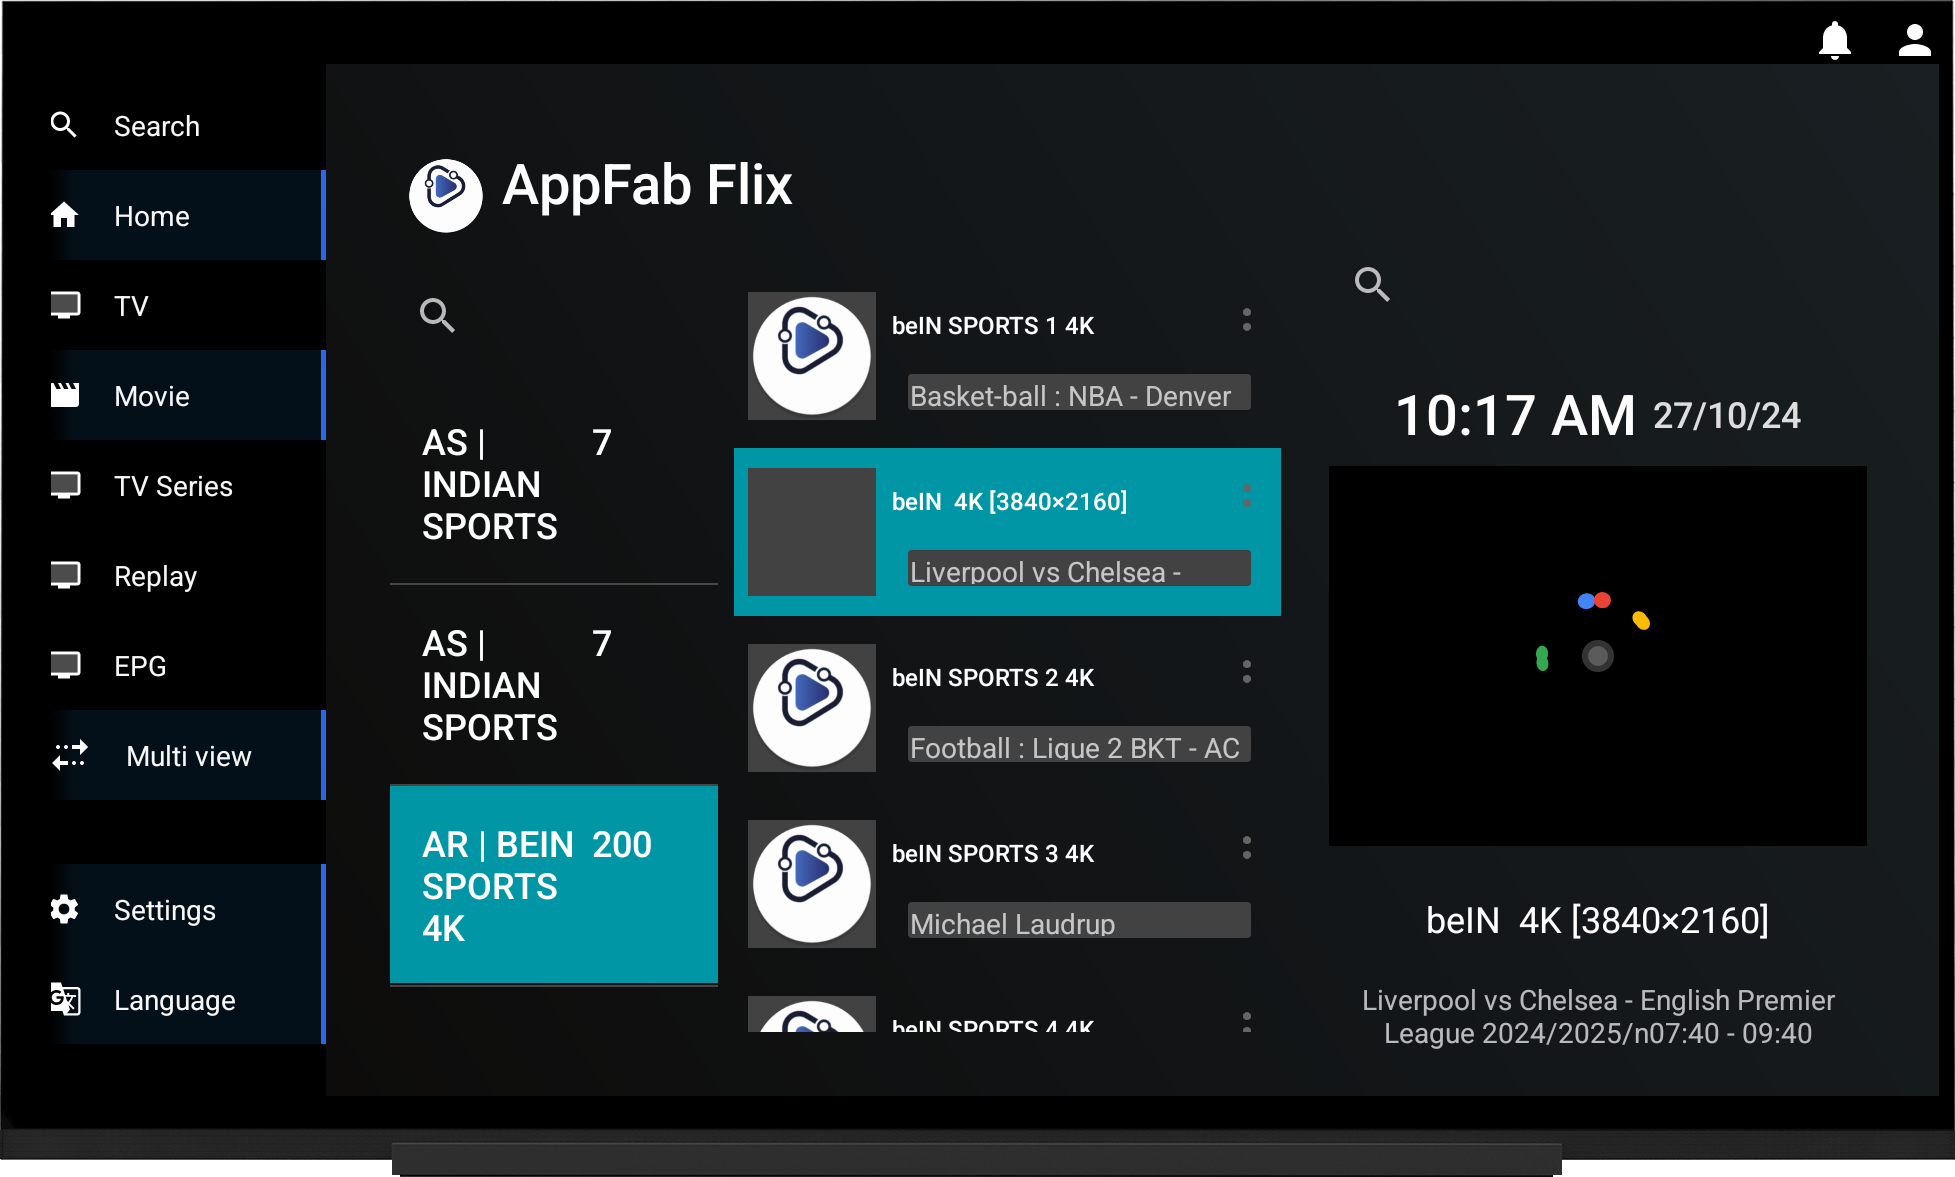The width and height of the screenshot is (1955, 1177).
Task: Click the TV Series monitor icon
Action: [65, 485]
